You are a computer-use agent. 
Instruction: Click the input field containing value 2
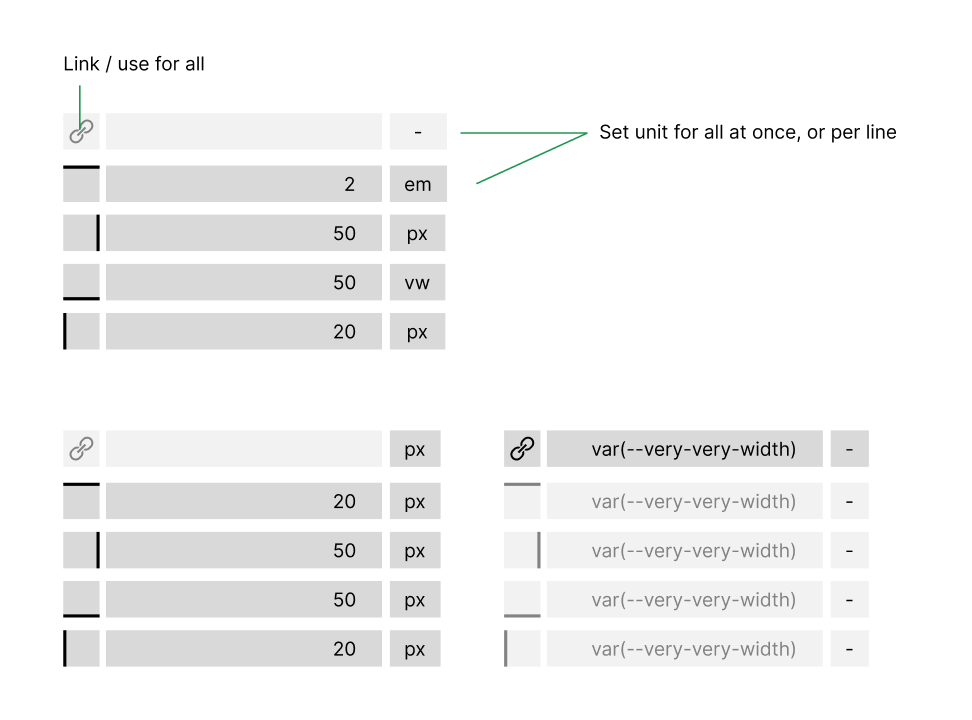pos(244,184)
